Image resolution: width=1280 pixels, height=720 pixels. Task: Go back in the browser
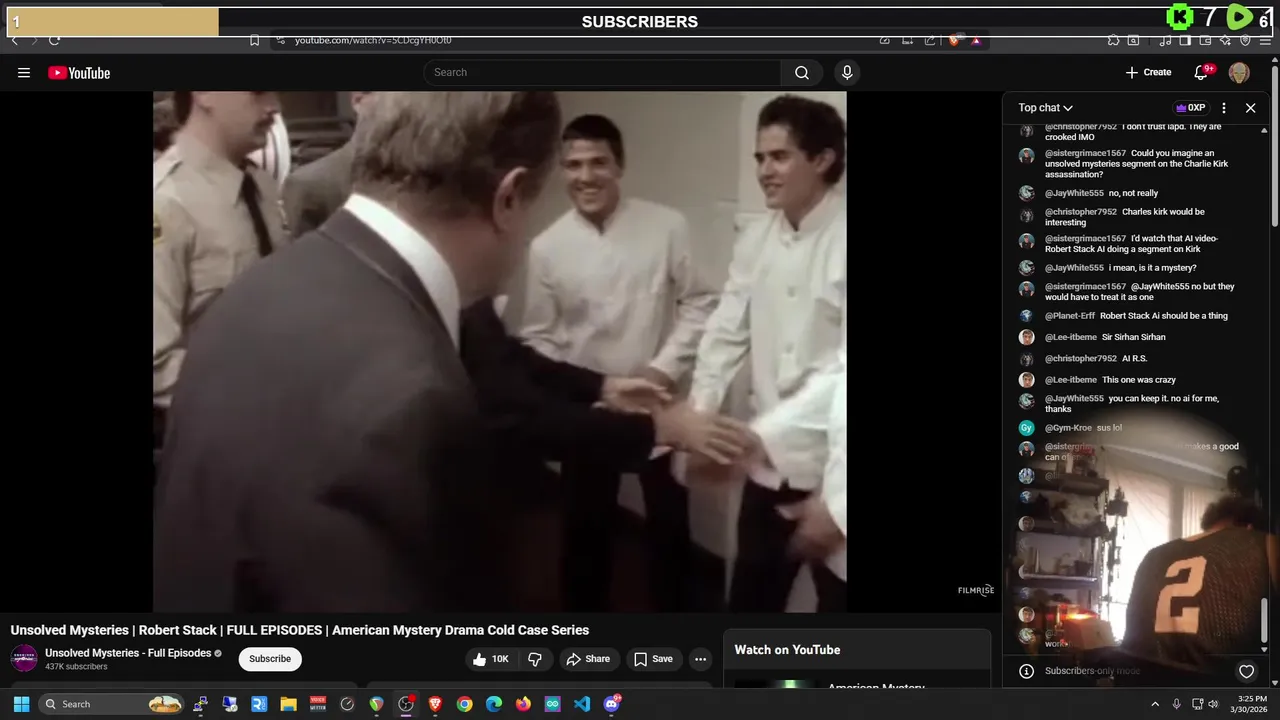tap(14, 40)
